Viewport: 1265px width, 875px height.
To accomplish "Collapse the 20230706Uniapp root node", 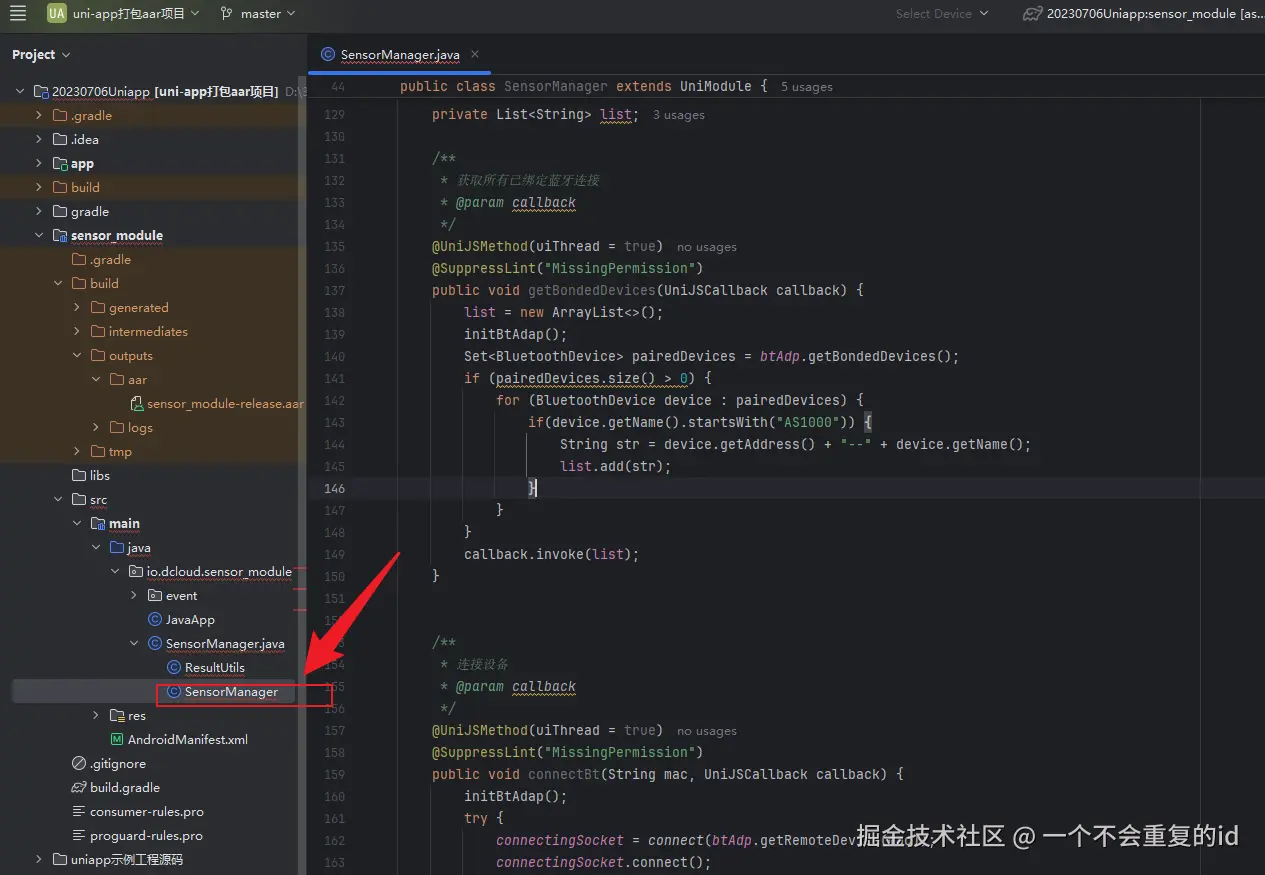I will (x=20, y=91).
